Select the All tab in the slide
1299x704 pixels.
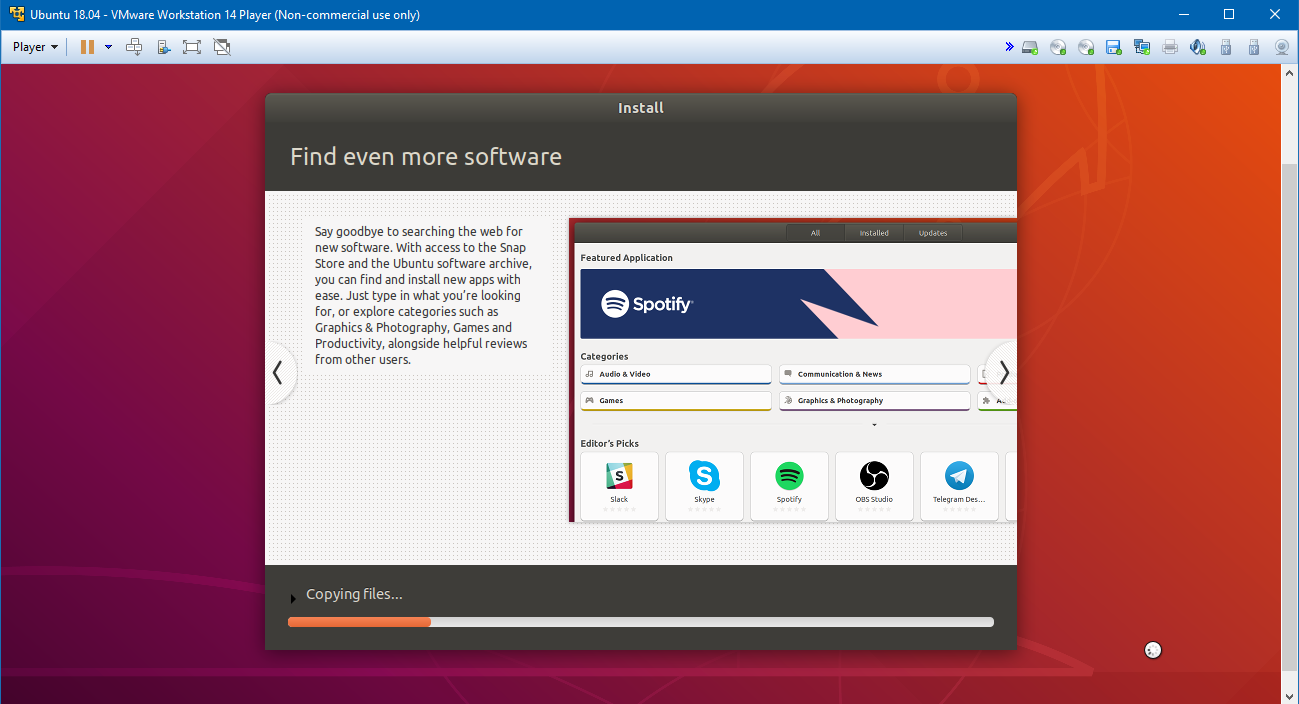(x=815, y=233)
